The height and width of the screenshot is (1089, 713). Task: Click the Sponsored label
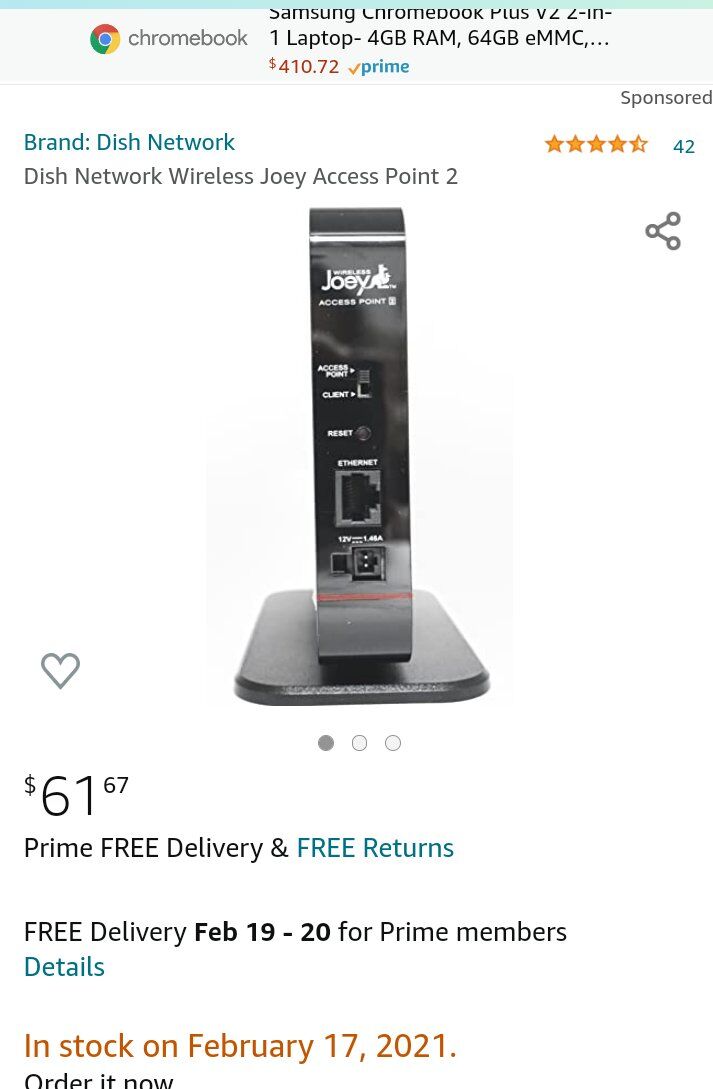click(666, 98)
